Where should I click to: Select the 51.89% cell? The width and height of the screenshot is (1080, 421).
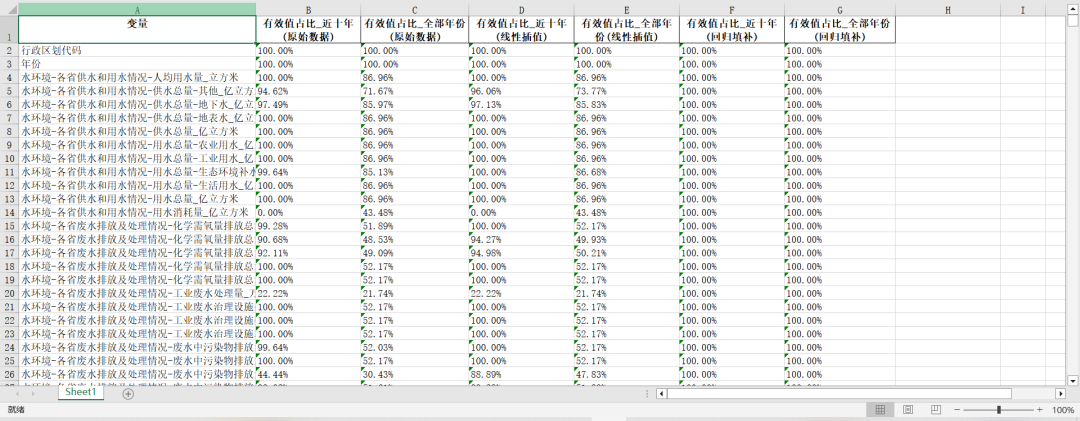click(415, 225)
